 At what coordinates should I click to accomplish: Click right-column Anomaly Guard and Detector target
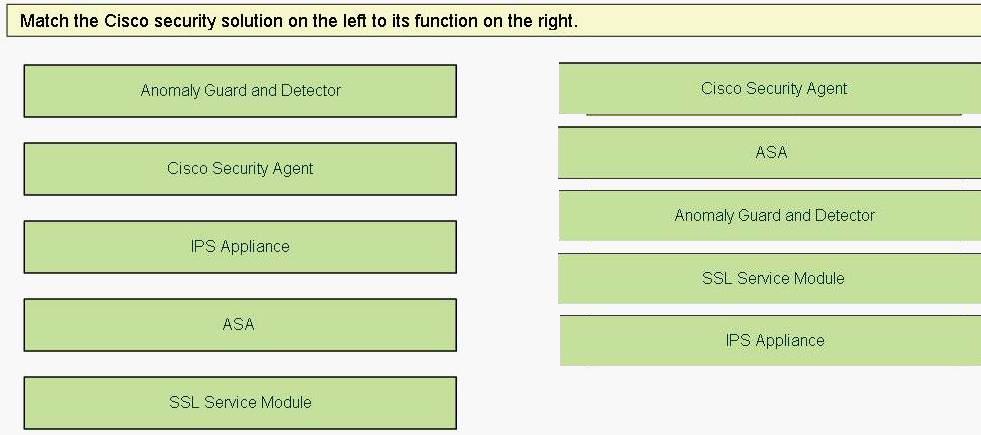(x=770, y=216)
